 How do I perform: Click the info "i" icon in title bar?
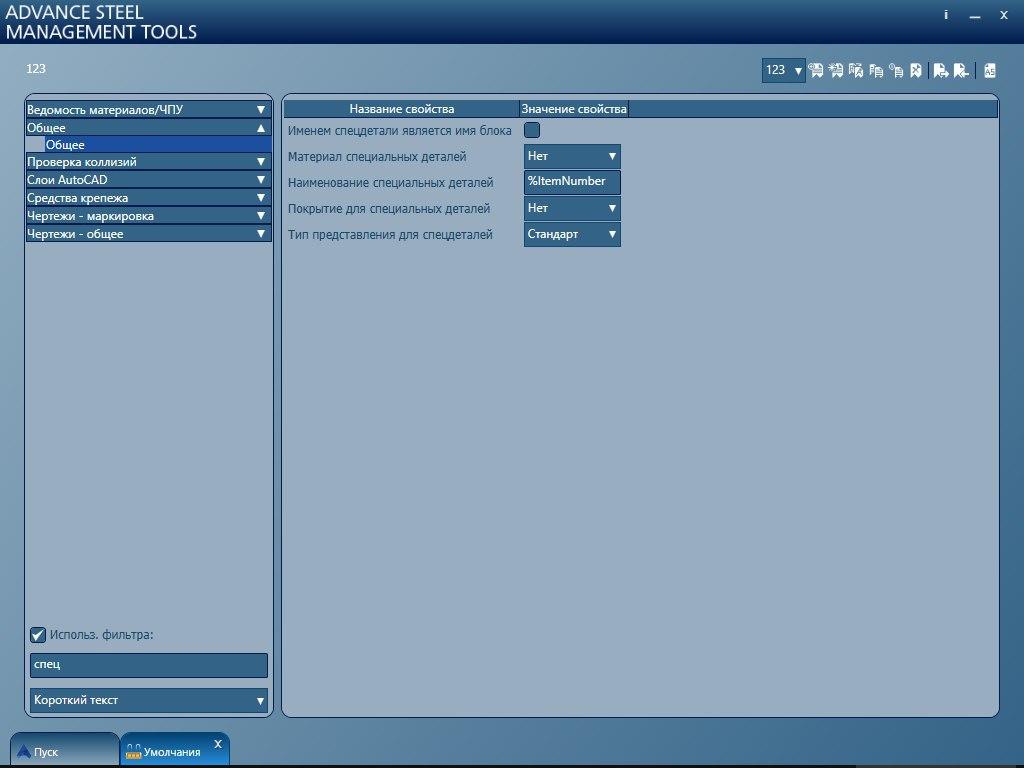(946, 15)
